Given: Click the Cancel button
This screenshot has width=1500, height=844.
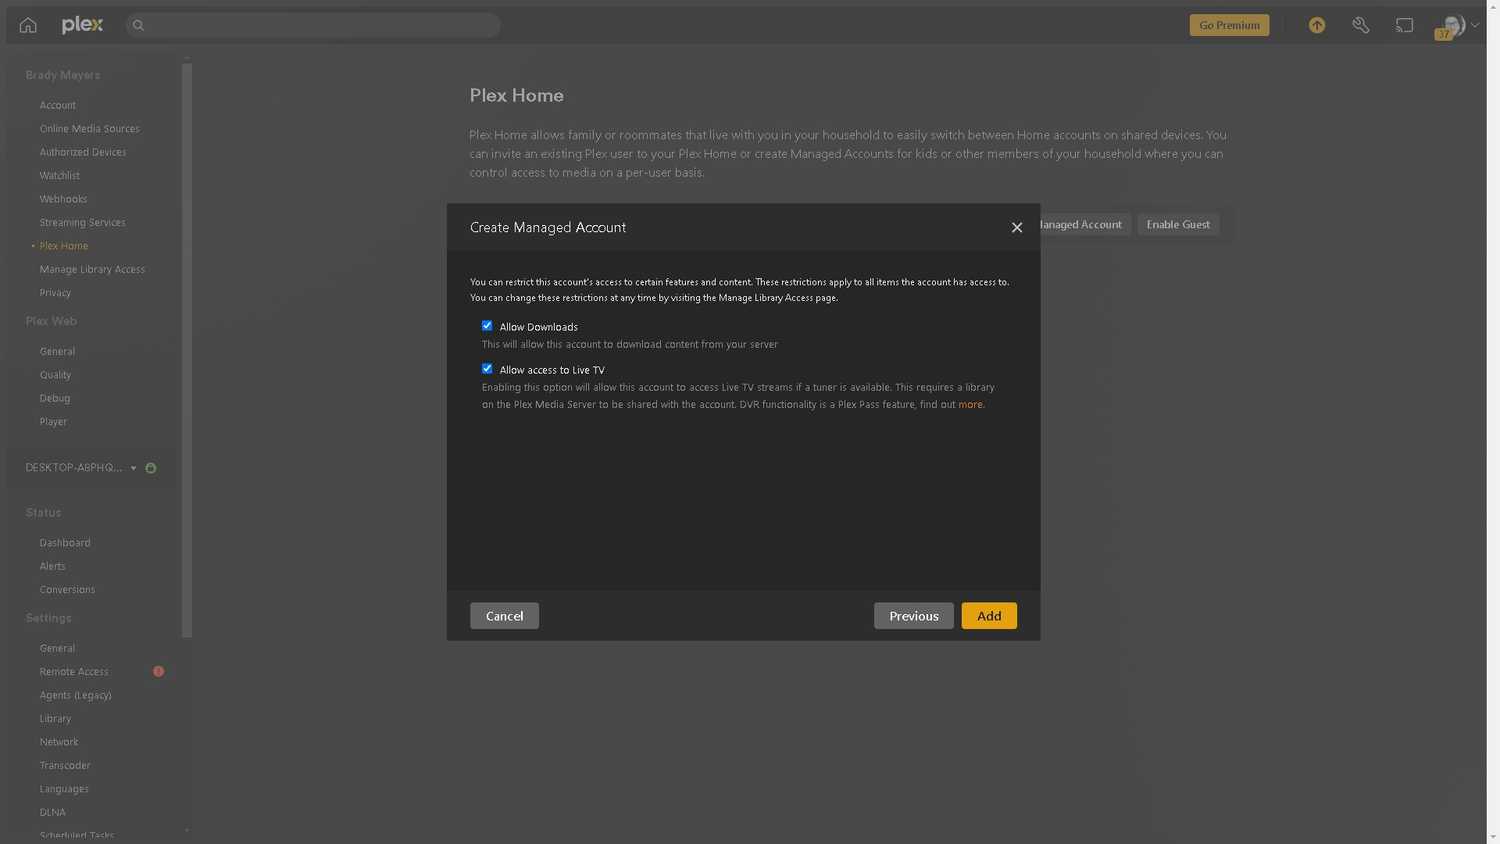Looking at the screenshot, I should pos(504,616).
